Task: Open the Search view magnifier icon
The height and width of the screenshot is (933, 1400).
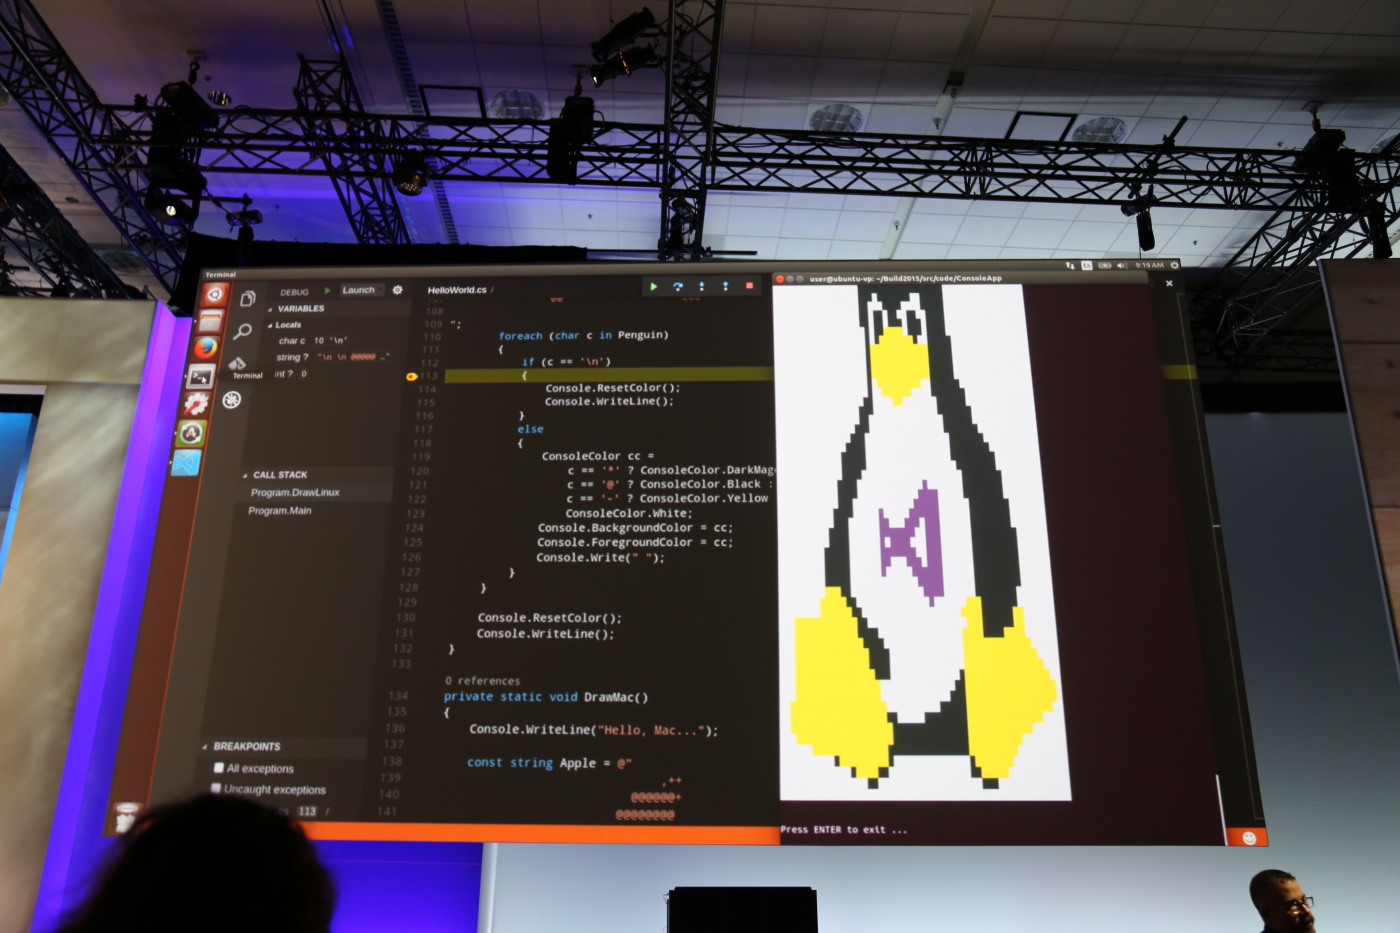Action: (x=242, y=331)
